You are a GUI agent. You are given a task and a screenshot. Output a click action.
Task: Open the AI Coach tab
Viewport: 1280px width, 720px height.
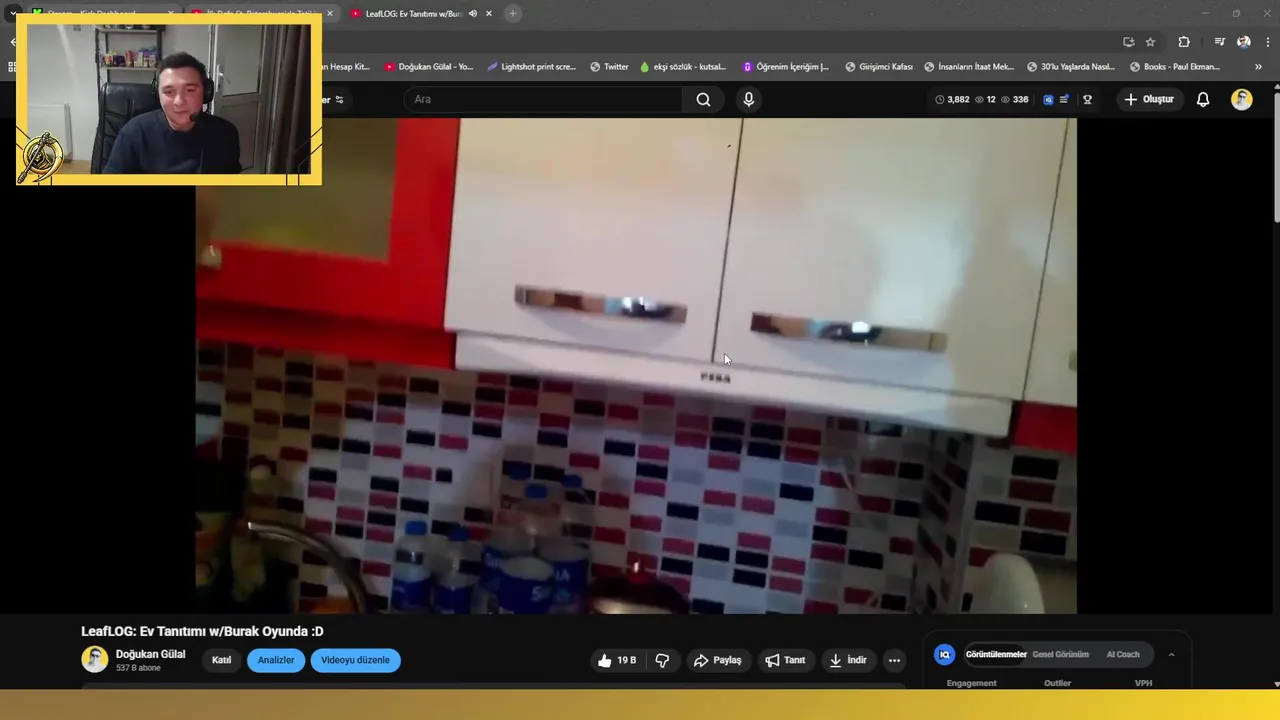tap(1123, 654)
